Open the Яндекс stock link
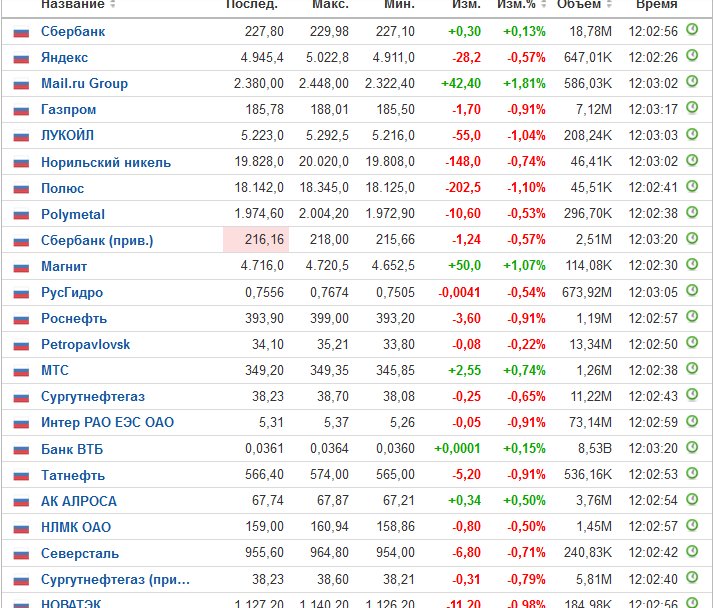Screen dimensions: 714x608 click(64, 57)
